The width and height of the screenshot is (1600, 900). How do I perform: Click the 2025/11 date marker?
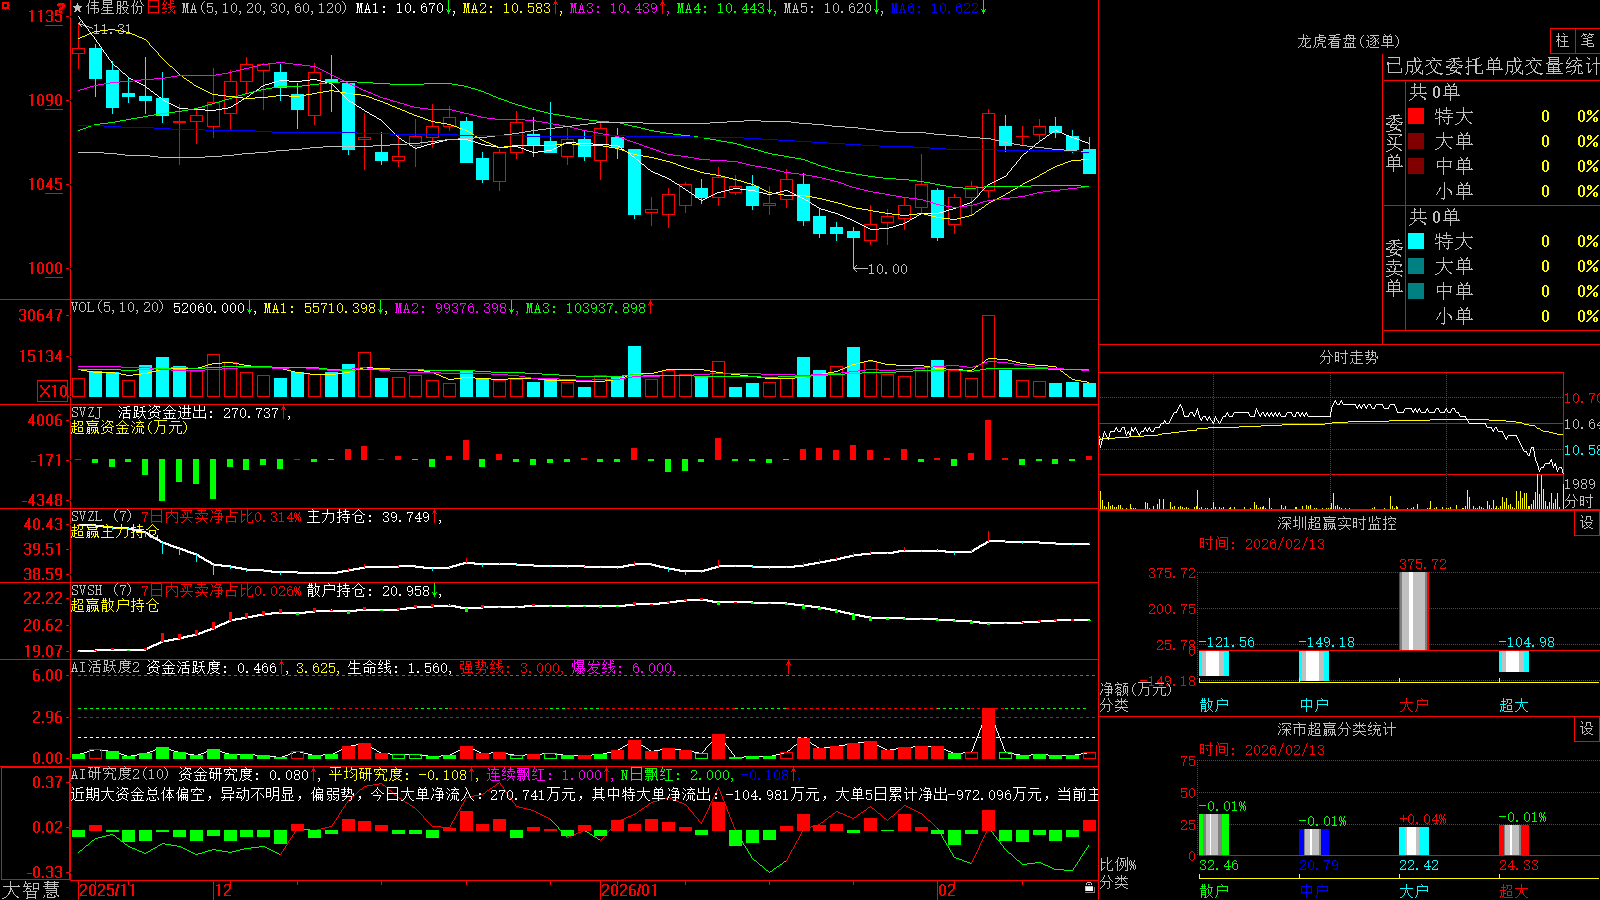107,890
